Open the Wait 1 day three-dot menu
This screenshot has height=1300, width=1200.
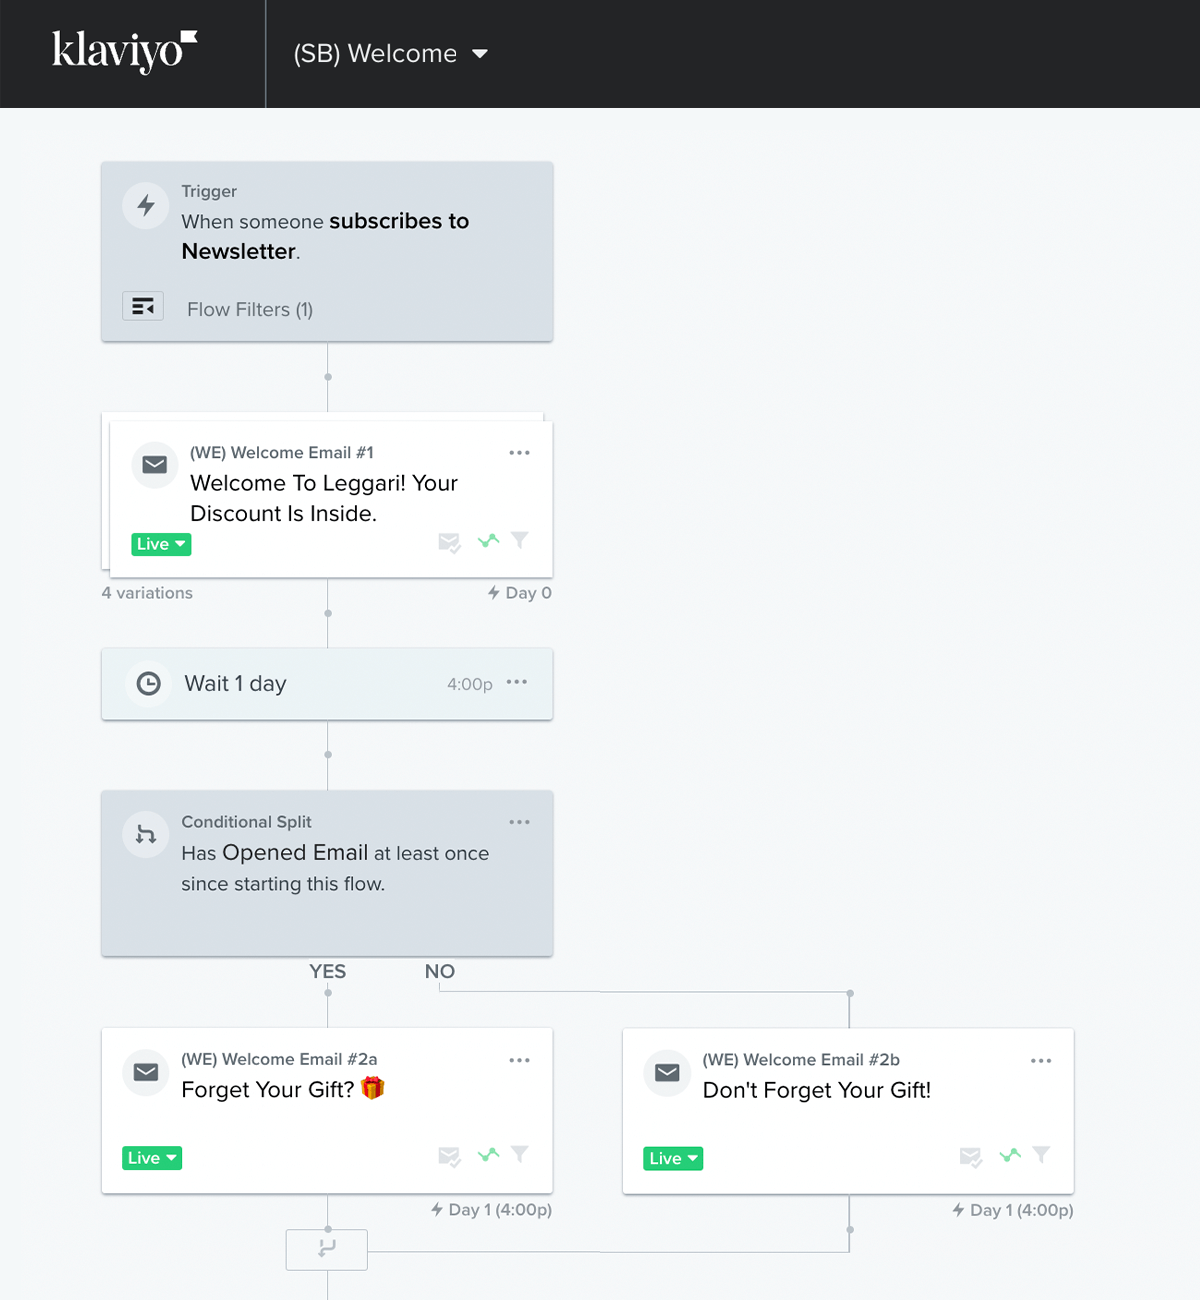[x=517, y=682]
